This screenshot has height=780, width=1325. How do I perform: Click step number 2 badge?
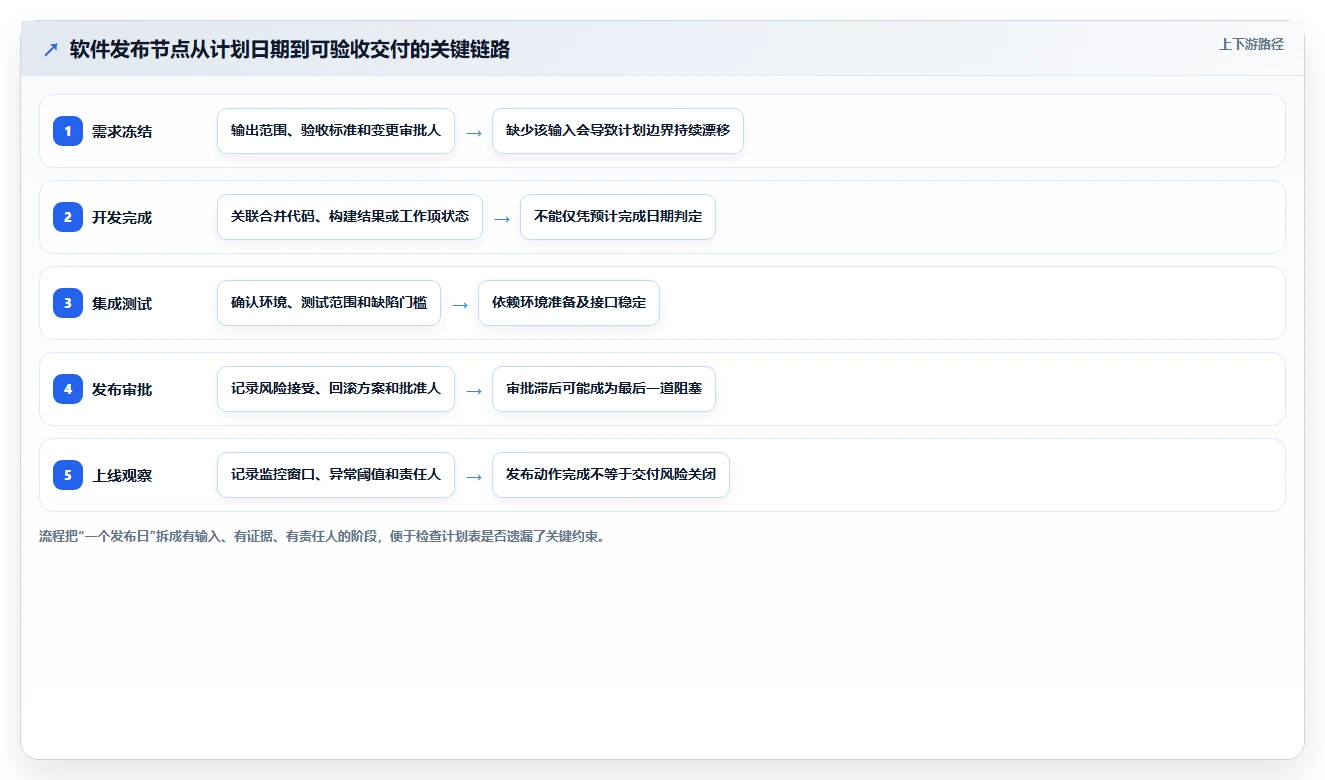[68, 217]
